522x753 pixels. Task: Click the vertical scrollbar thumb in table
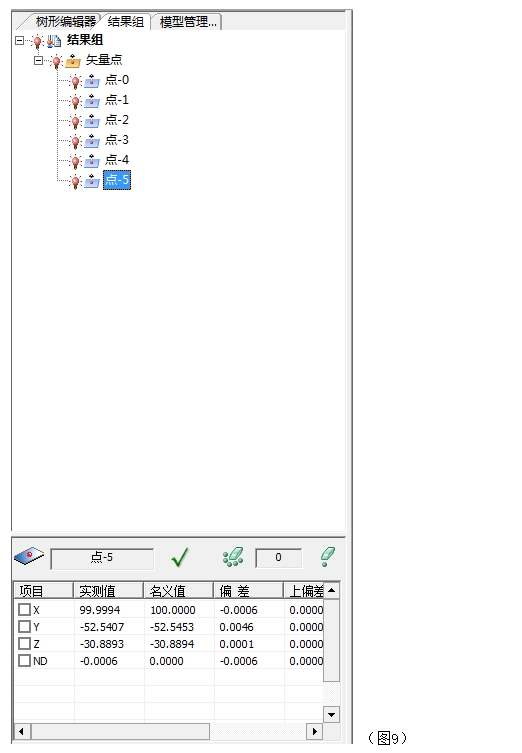[331, 640]
